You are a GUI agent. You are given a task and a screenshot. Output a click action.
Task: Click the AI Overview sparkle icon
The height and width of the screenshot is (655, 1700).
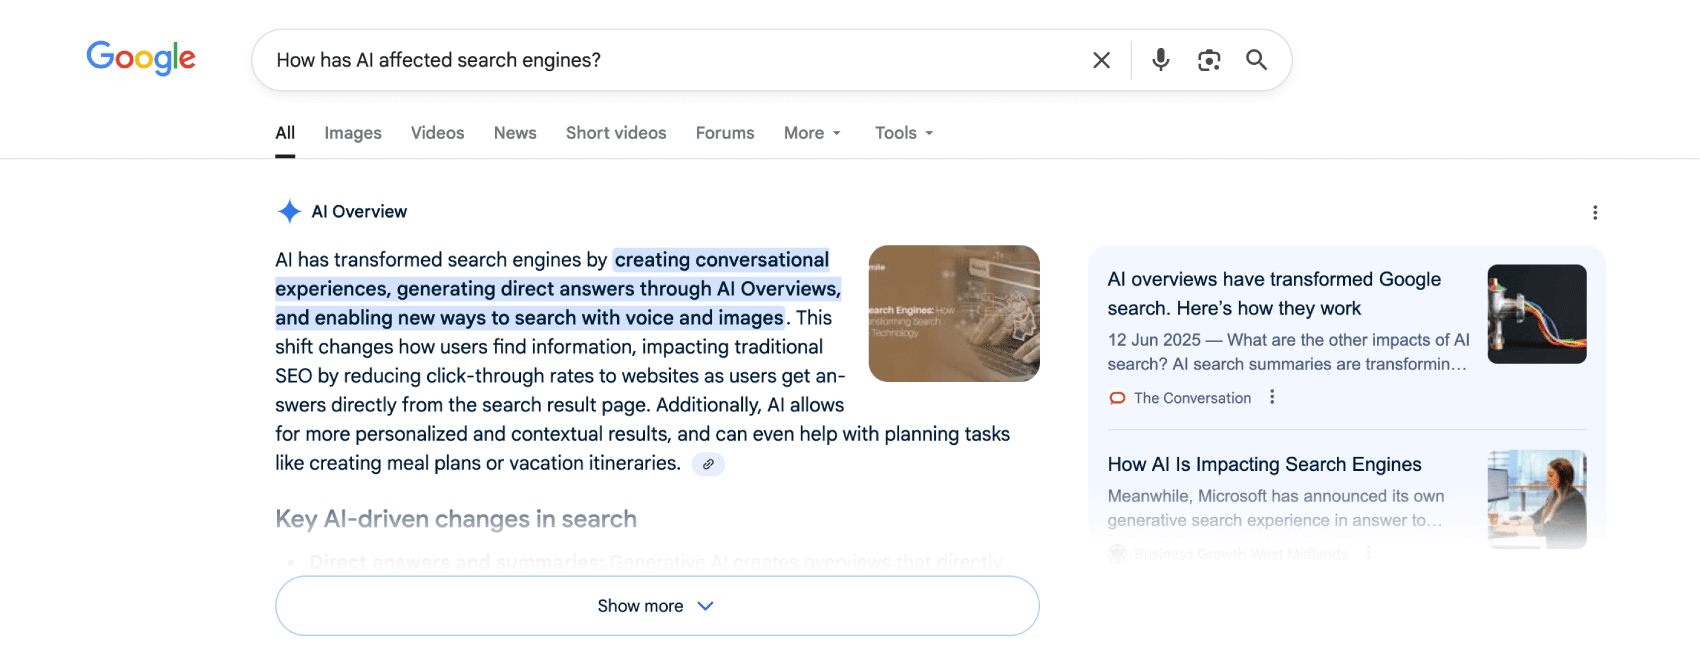tap(289, 211)
